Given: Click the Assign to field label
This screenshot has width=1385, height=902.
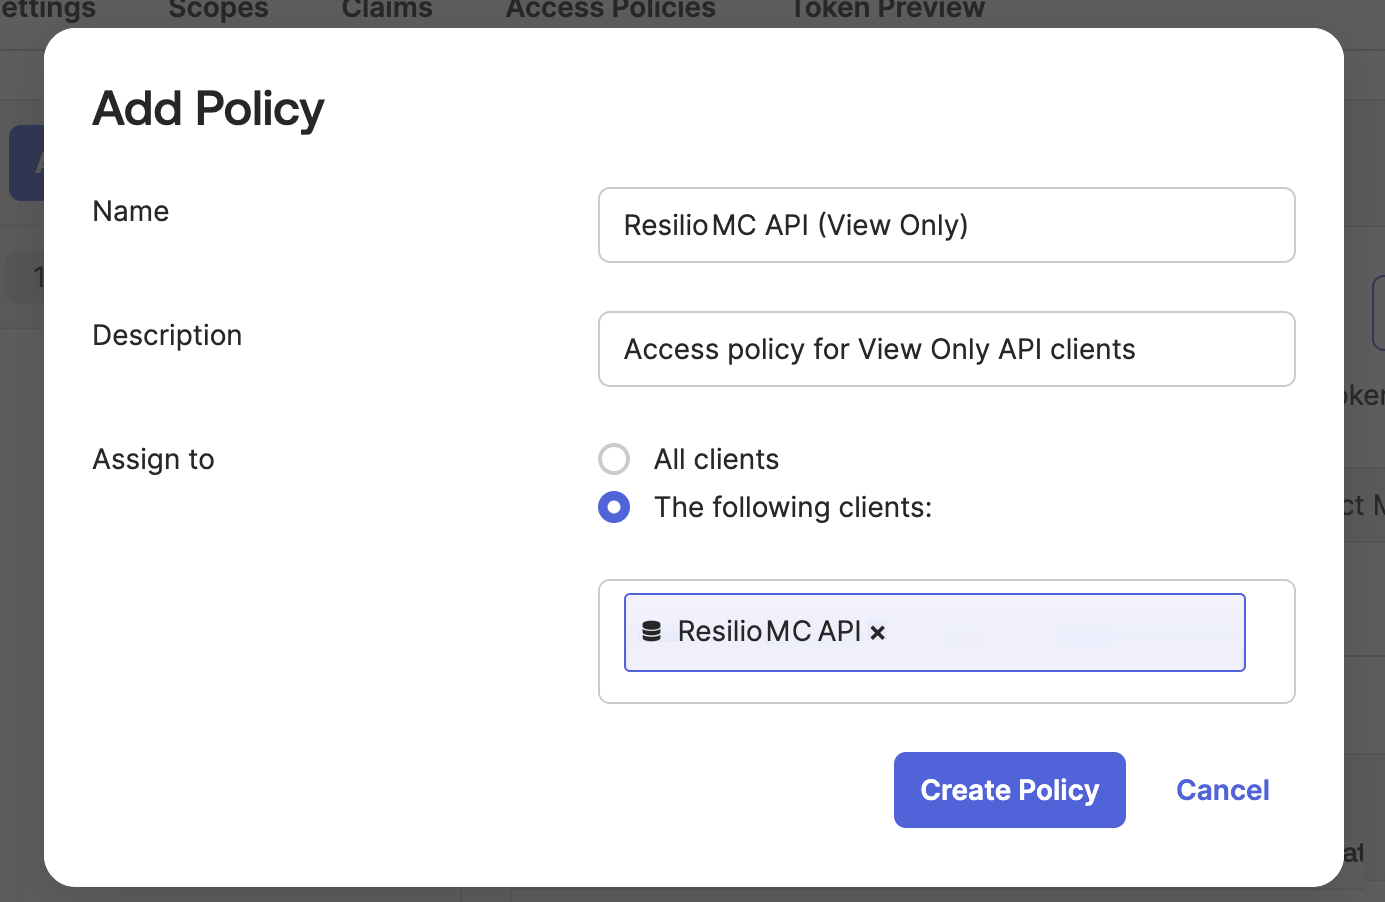Looking at the screenshot, I should click(x=153, y=459).
